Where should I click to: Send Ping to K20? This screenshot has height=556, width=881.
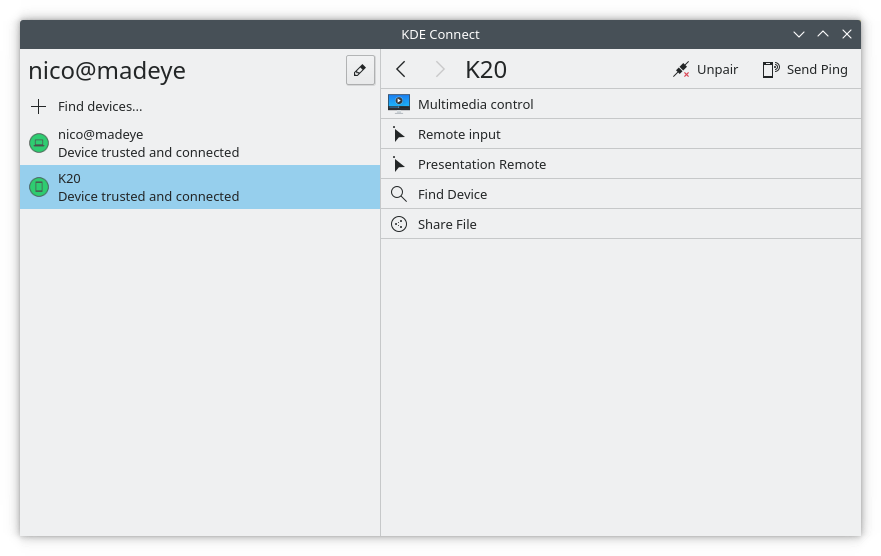click(x=804, y=69)
